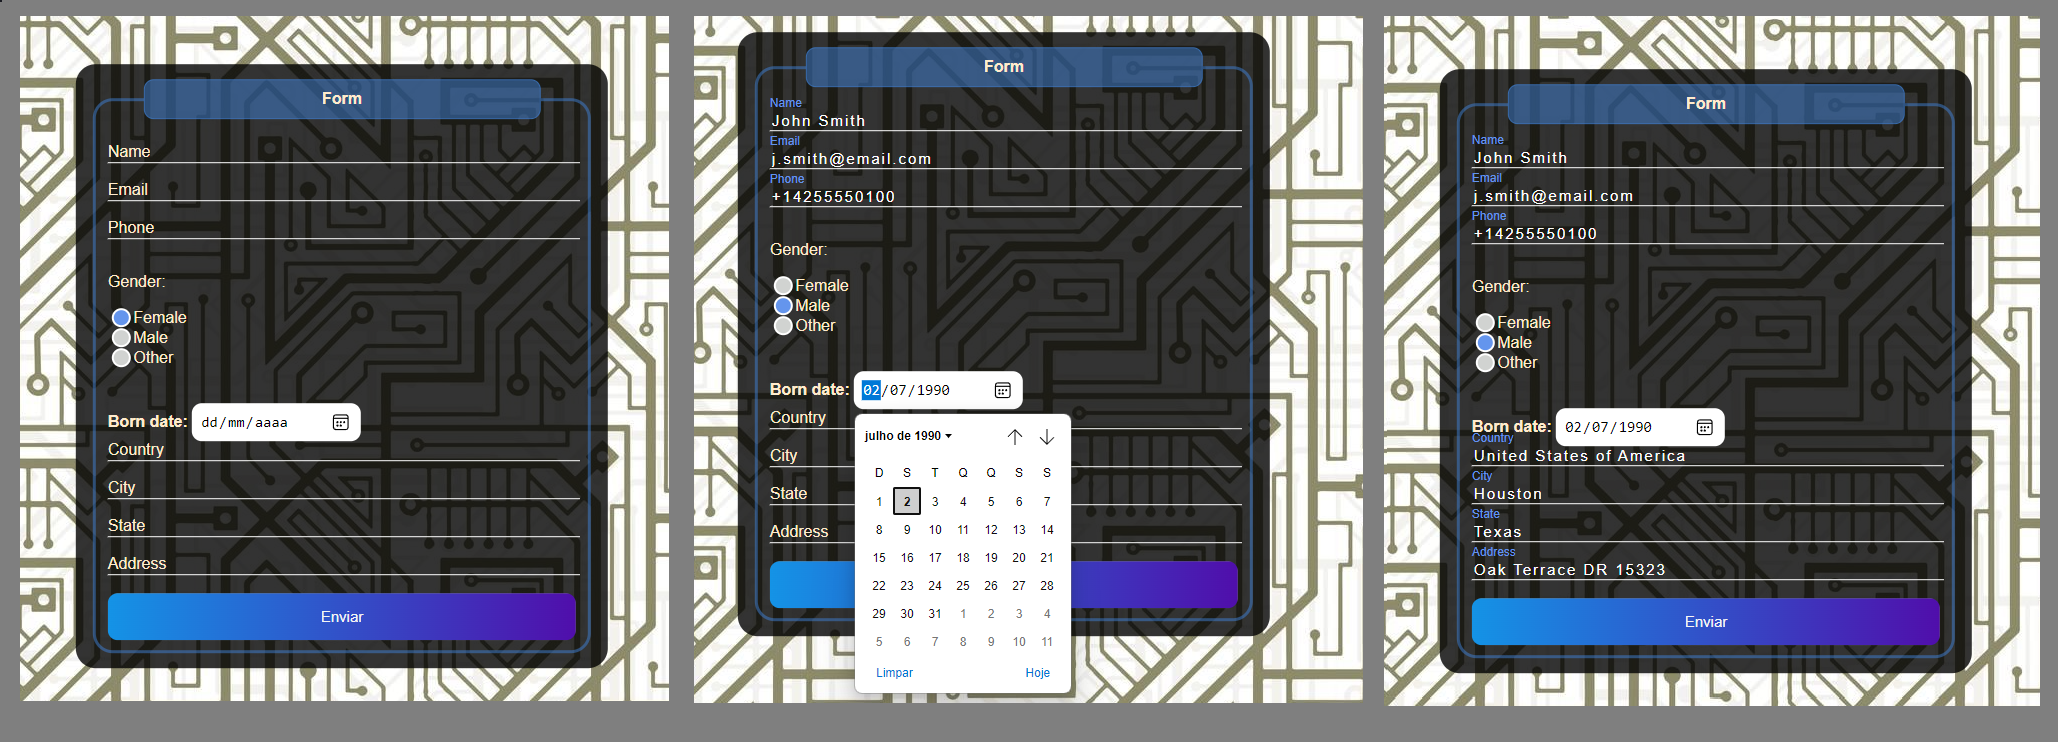Click Country field in middle form
Image resolution: width=2060 pixels, height=742 pixels.
1005,418
